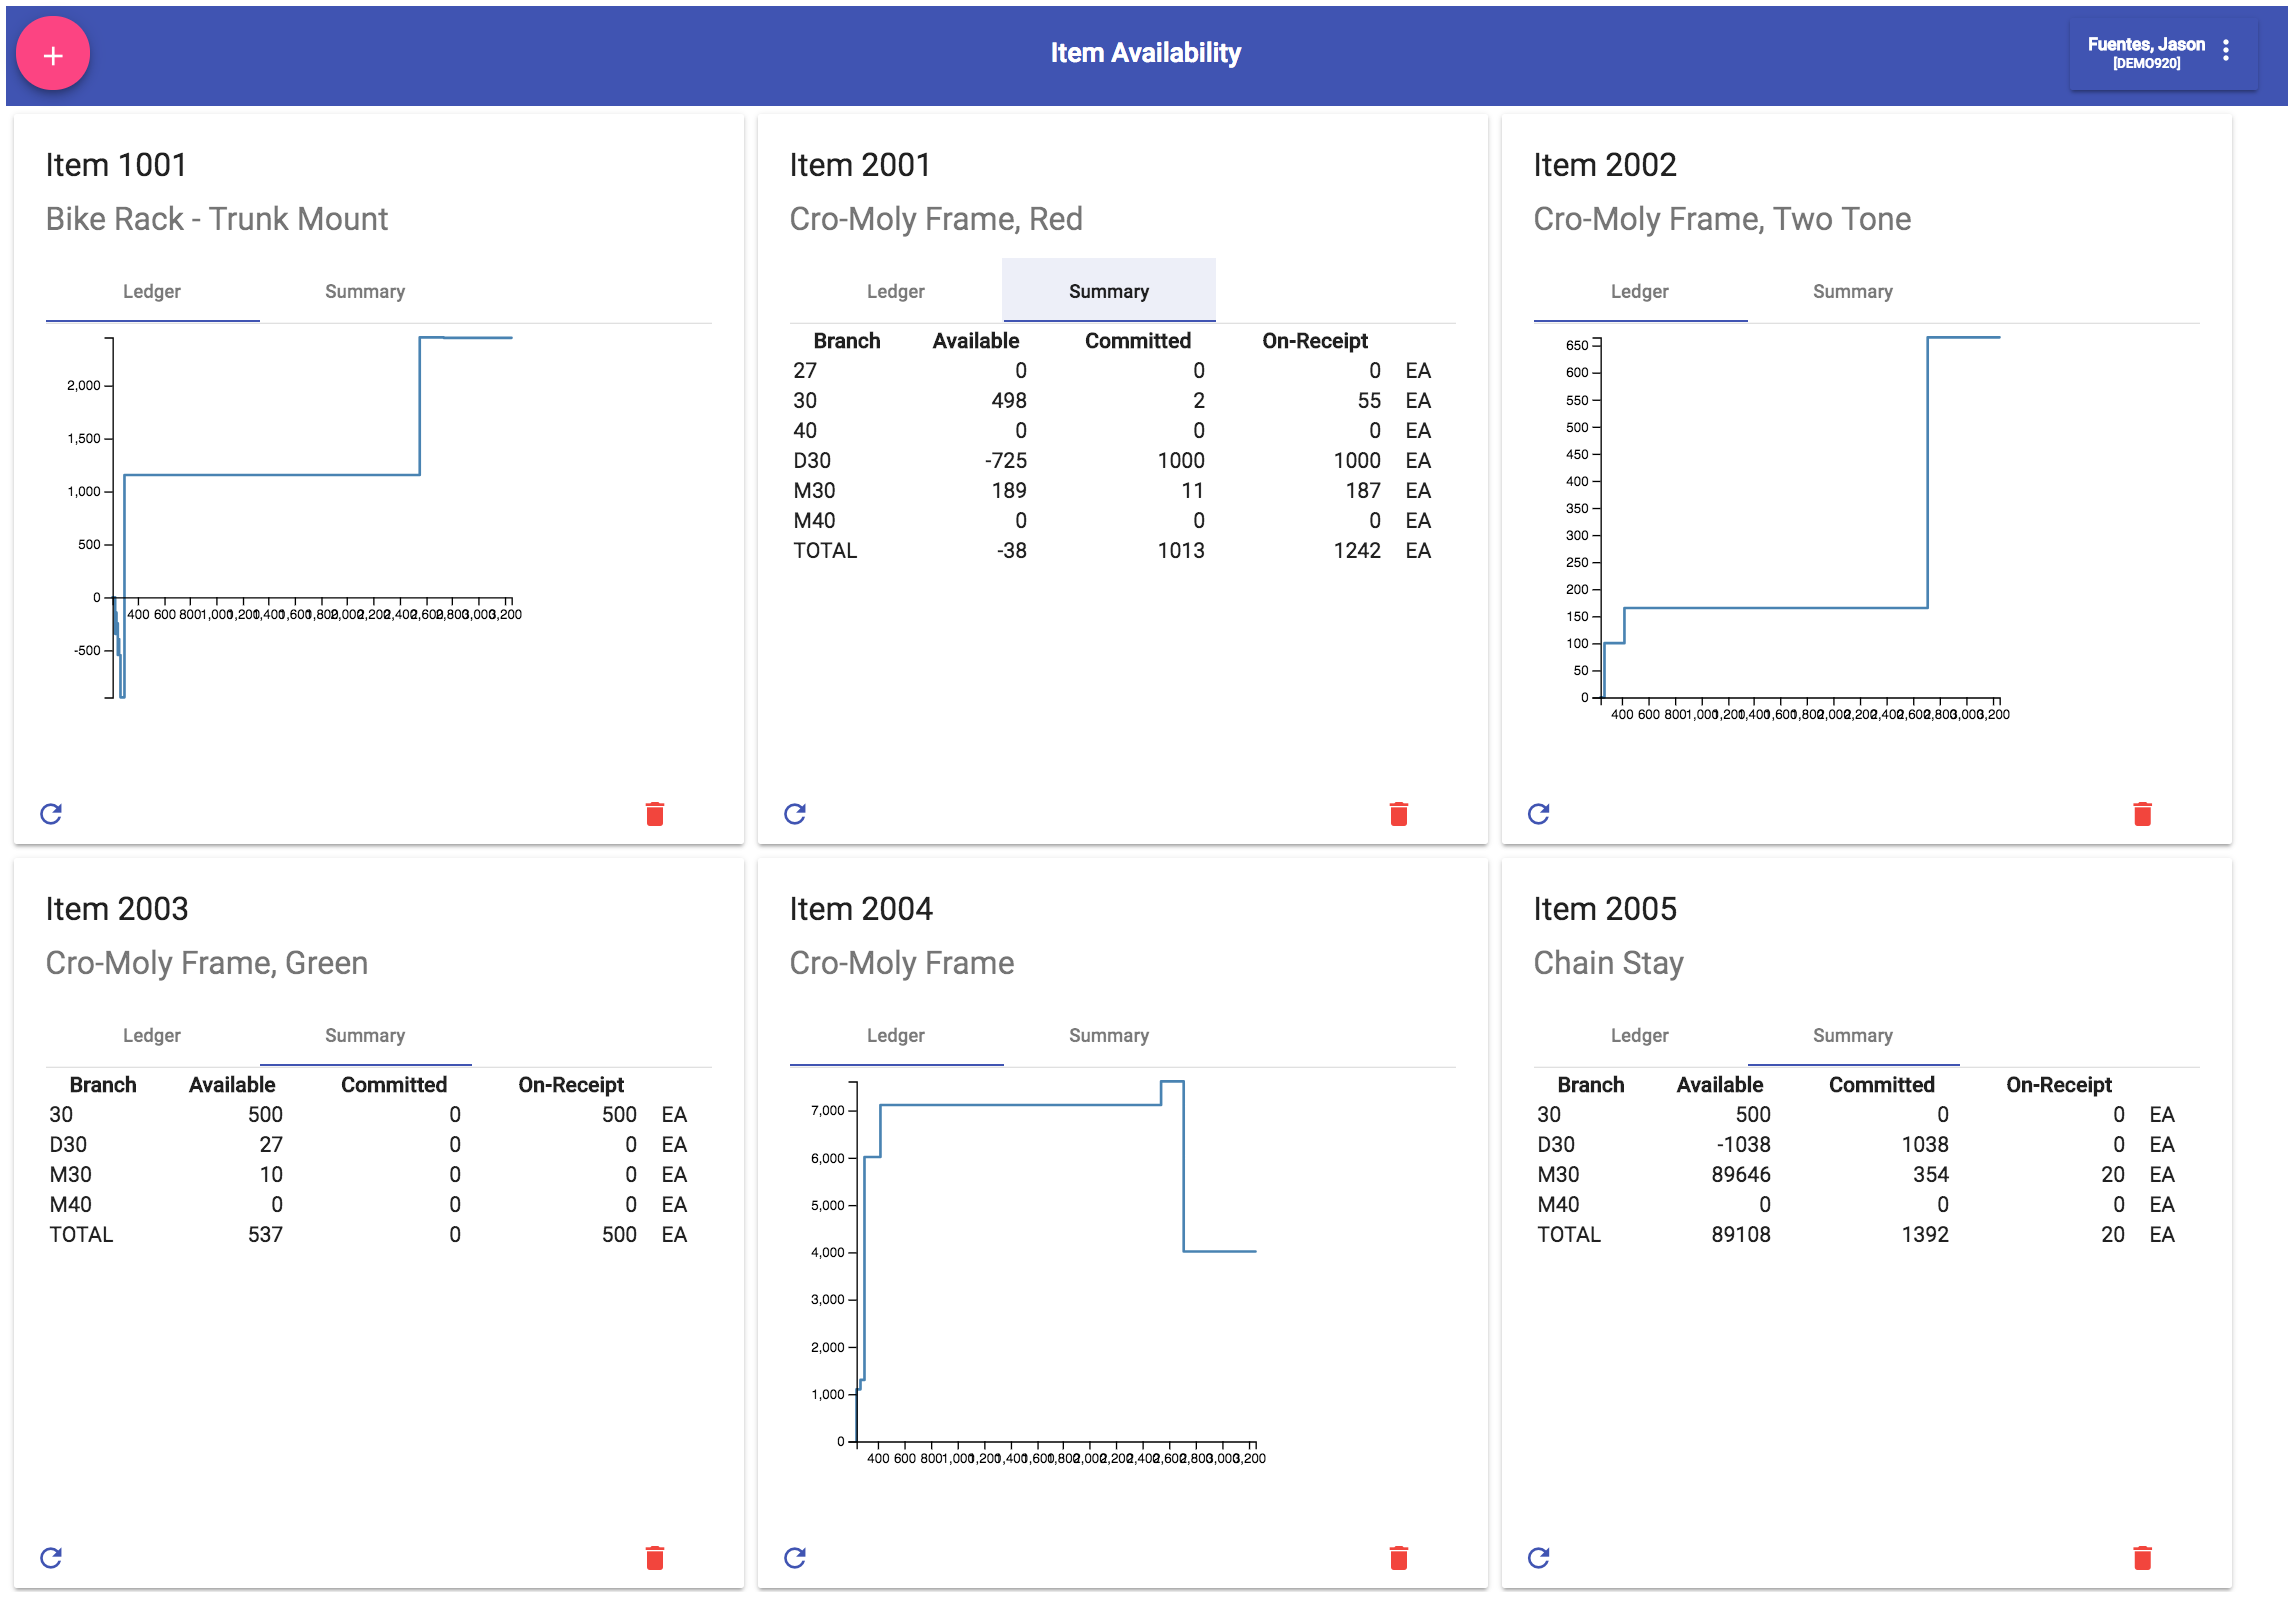Refresh the Item 2003 card
The width and height of the screenshot is (2296, 1598).
51,1558
